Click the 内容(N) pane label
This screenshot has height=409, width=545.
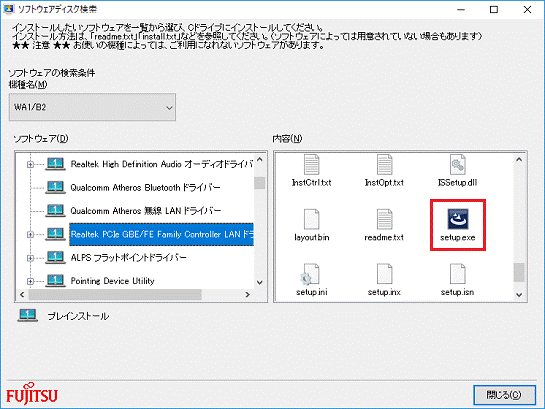coord(287,139)
